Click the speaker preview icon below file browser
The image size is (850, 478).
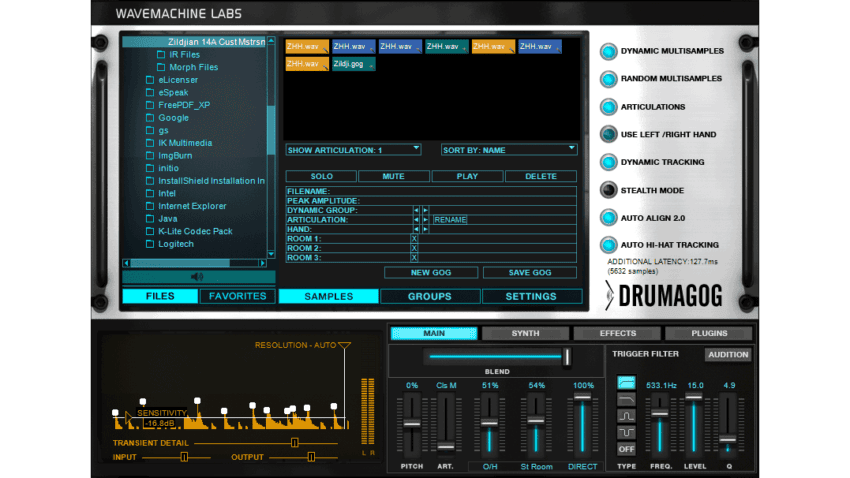tap(197, 276)
